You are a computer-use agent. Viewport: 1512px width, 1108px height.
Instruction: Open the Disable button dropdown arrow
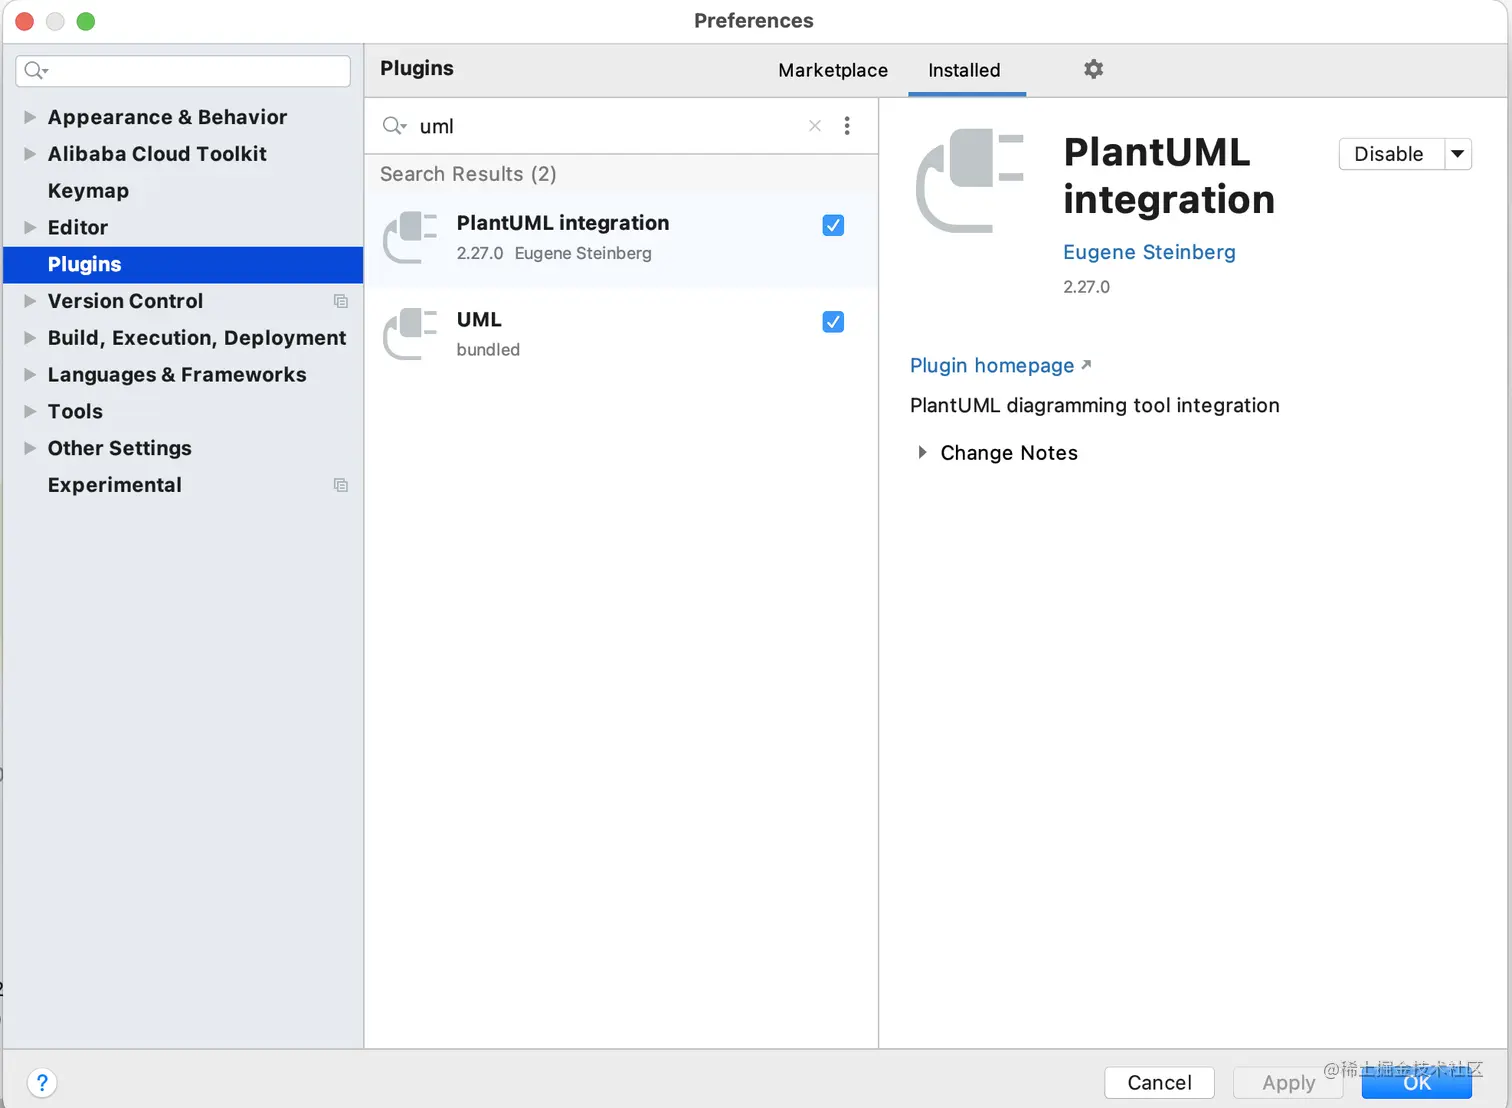(x=1458, y=154)
